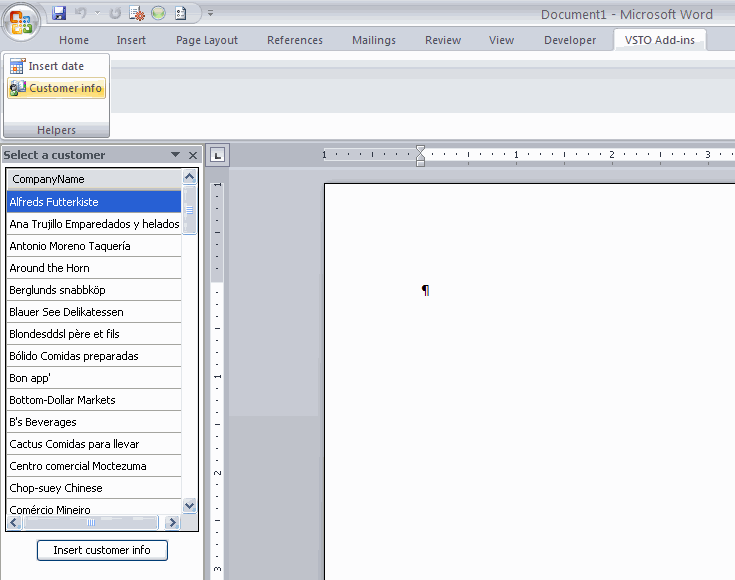Click the paragraph mark in the document

tap(425, 290)
